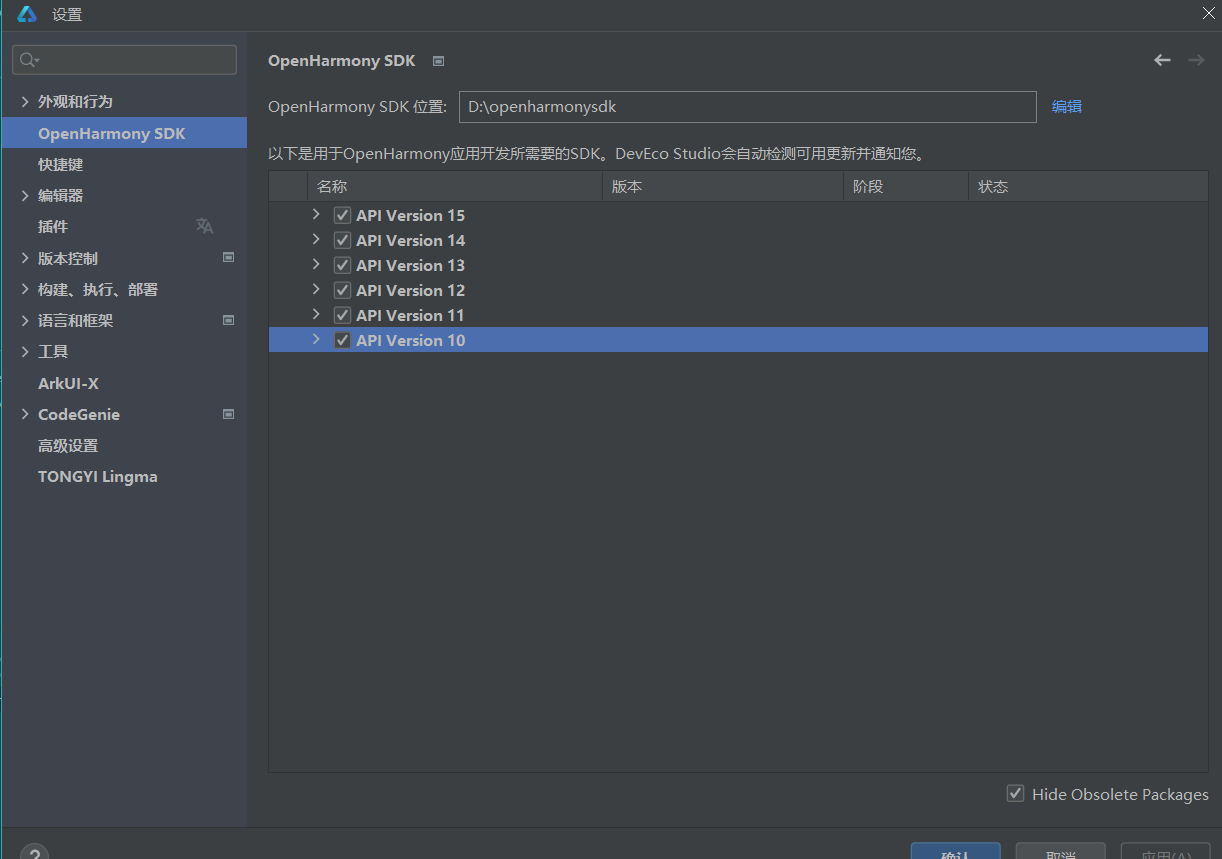Toggle the API Version 12 checkbox
Viewport: 1222px width, 859px height.
point(342,290)
